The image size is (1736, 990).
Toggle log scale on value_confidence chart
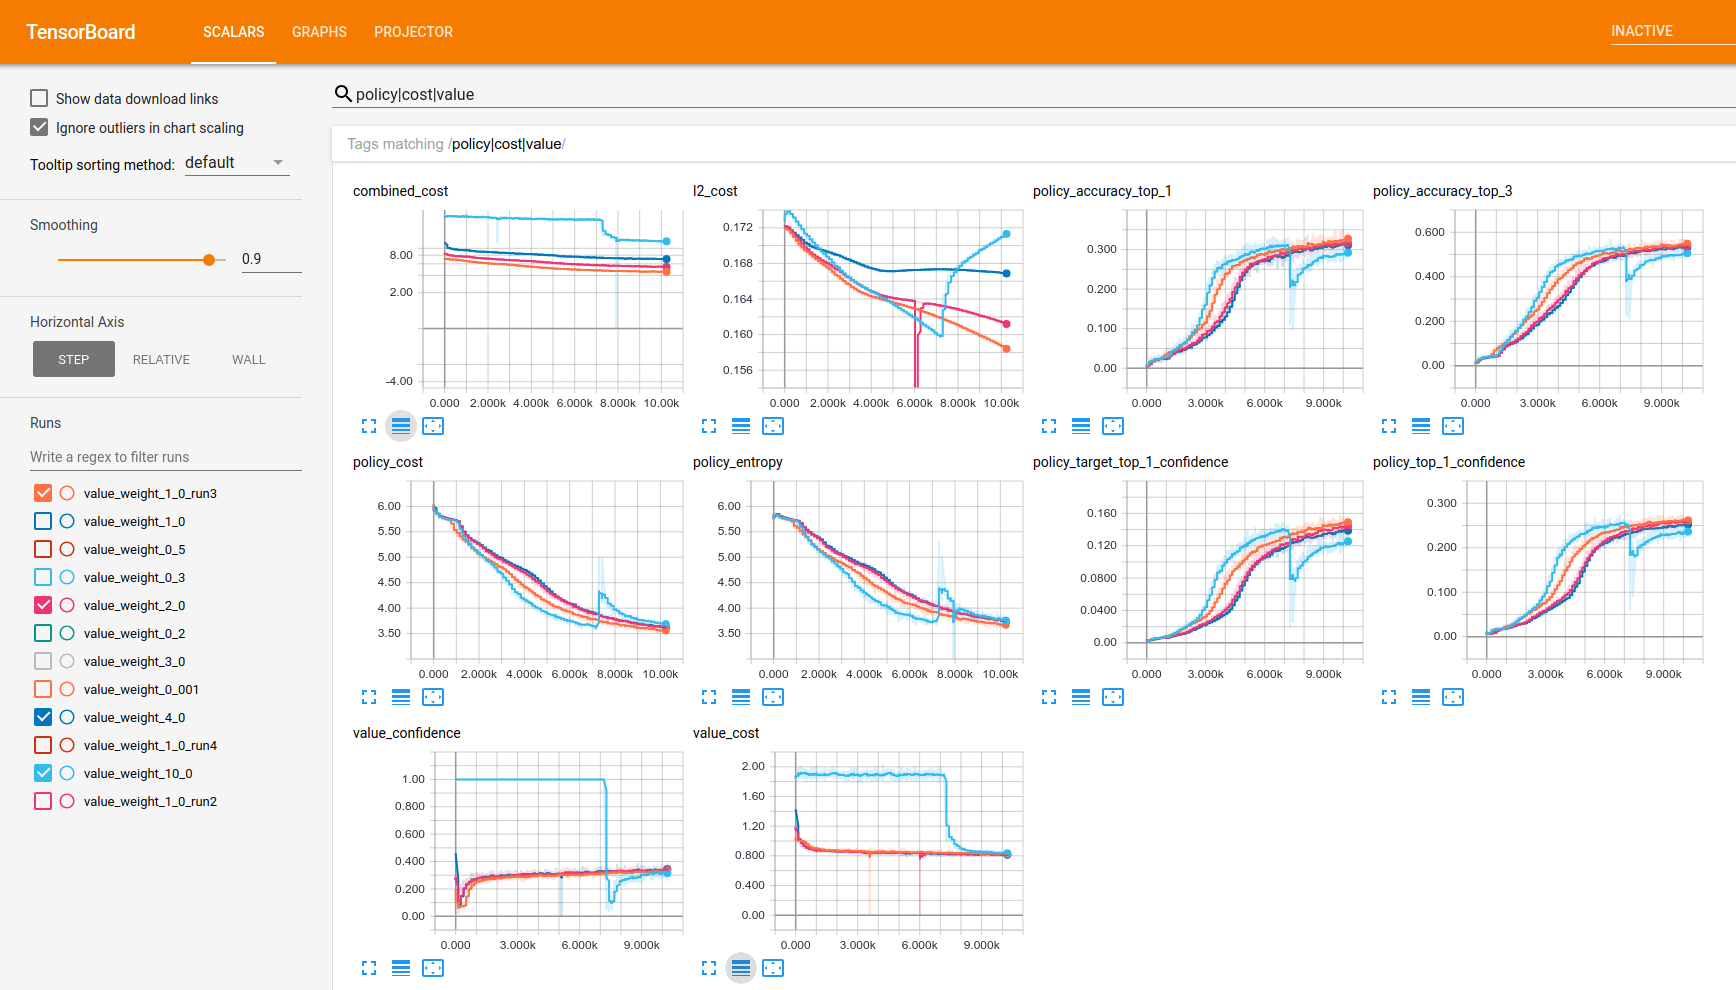point(401,968)
